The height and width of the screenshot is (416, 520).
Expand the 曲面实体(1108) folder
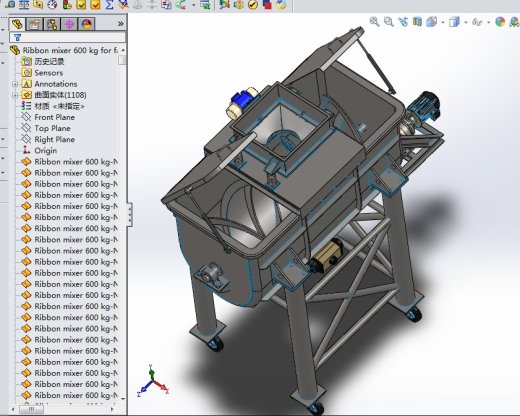click(15, 95)
